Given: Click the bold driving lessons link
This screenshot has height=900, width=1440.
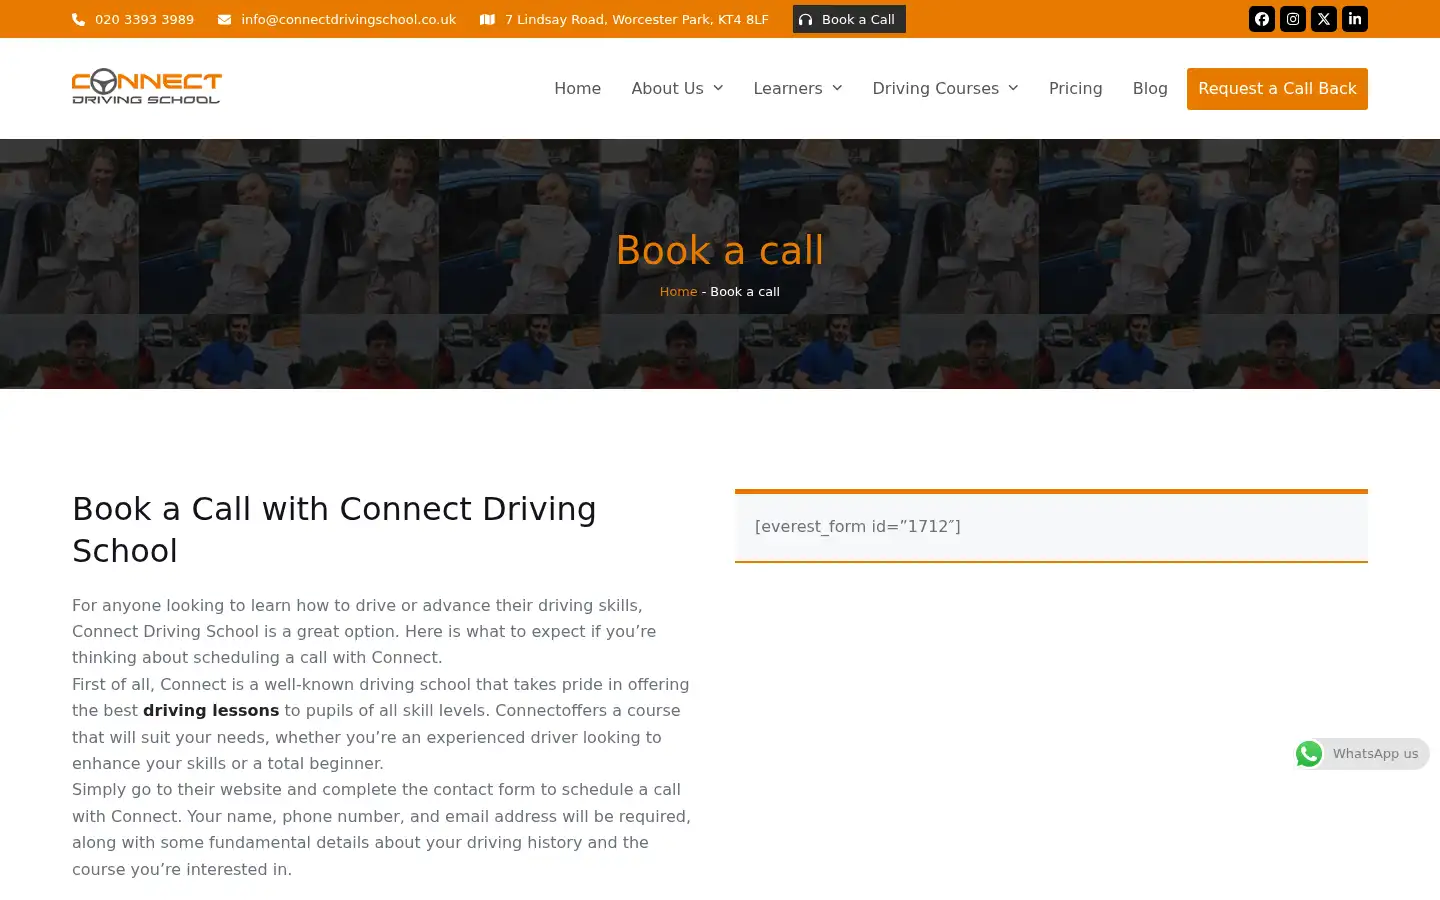Looking at the screenshot, I should (211, 711).
